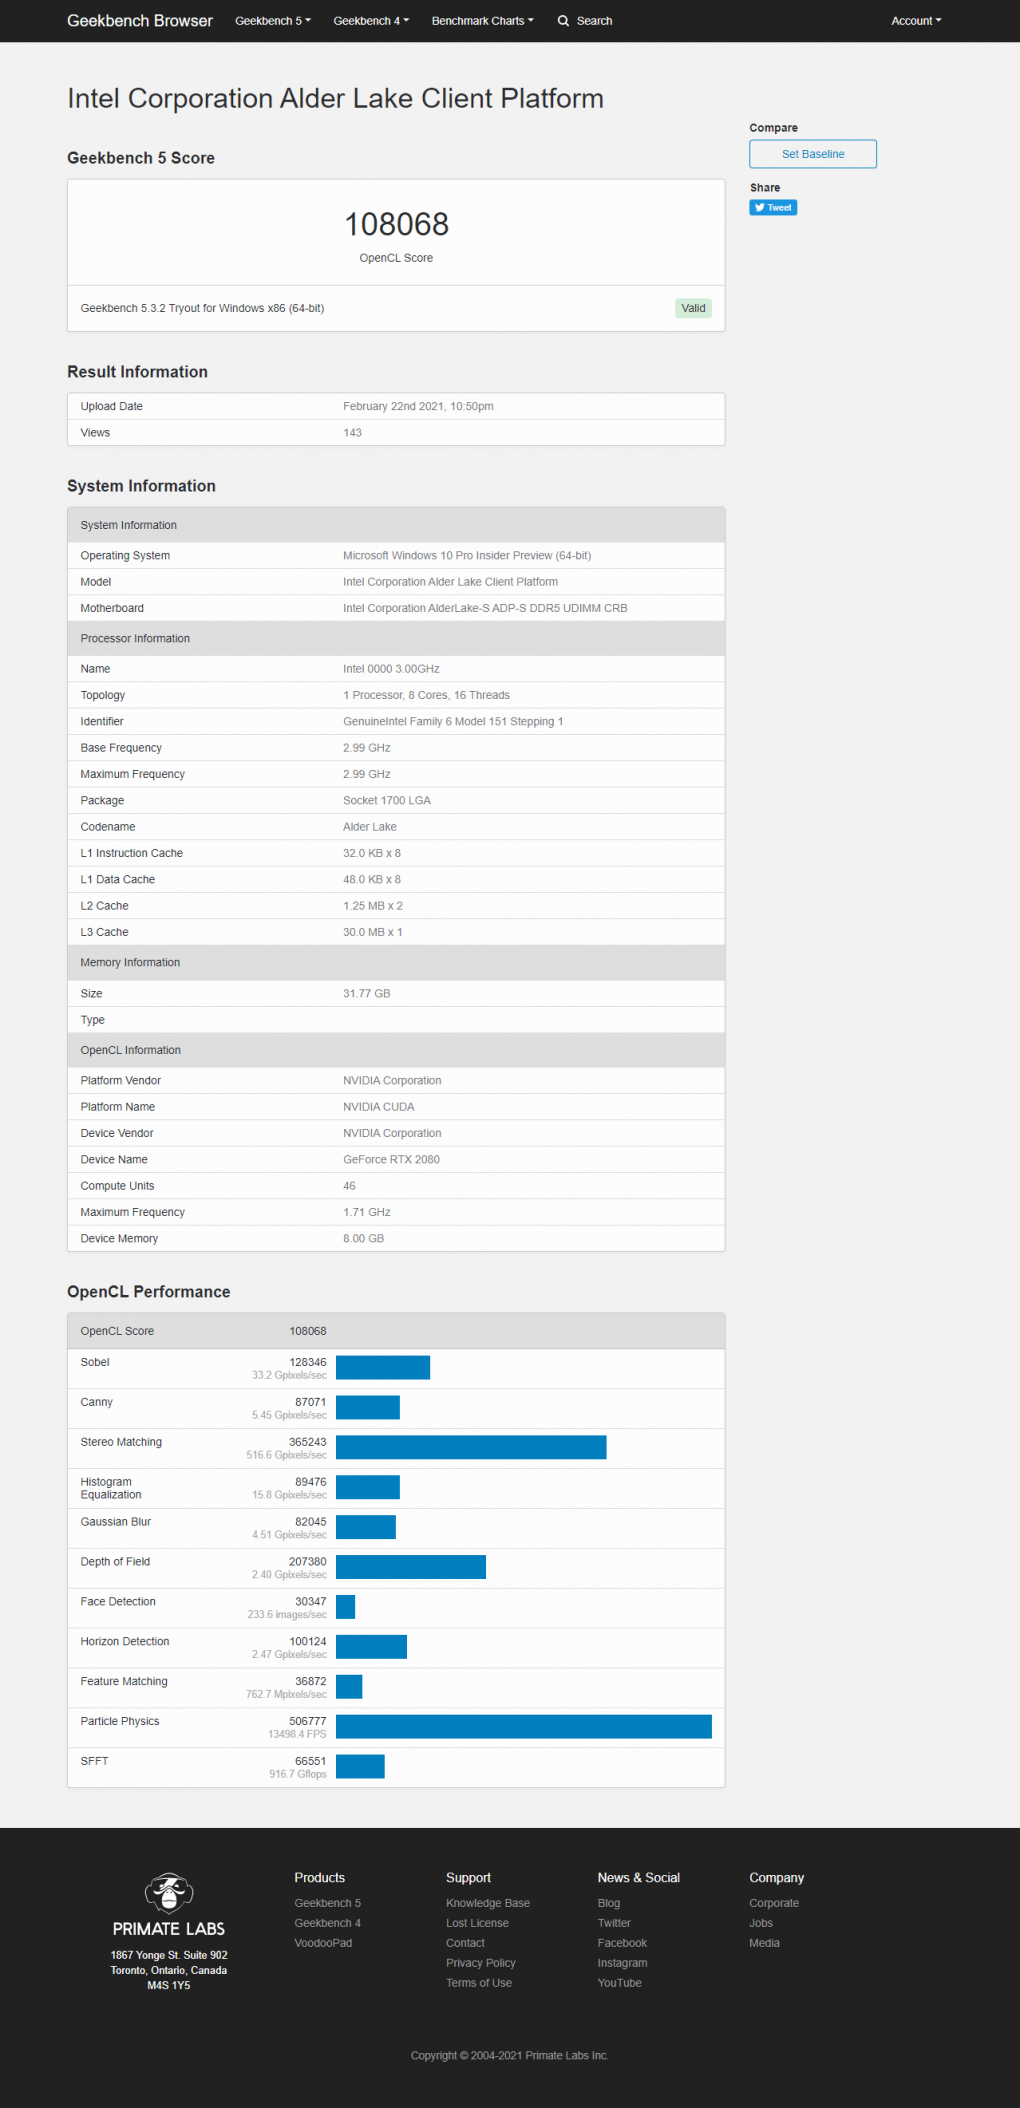Open the Privacy Policy link
This screenshot has width=1020, height=2108.
(481, 1963)
